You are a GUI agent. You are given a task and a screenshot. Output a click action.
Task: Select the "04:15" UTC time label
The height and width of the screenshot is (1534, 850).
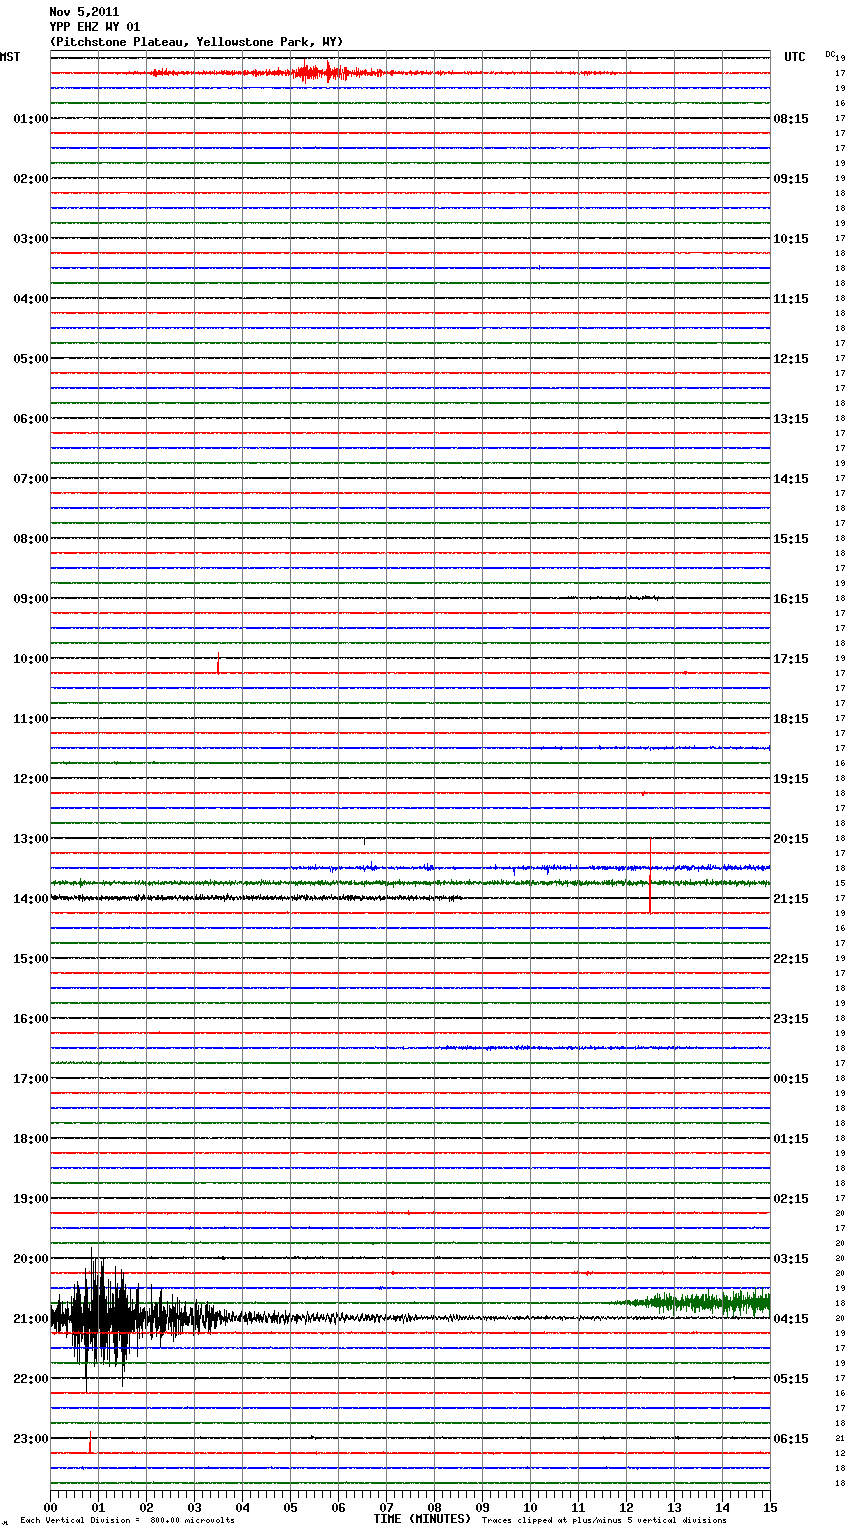[x=791, y=1319]
